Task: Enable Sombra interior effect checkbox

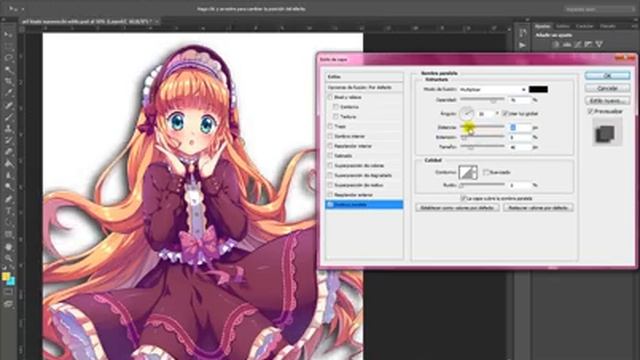Action: (330, 136)
